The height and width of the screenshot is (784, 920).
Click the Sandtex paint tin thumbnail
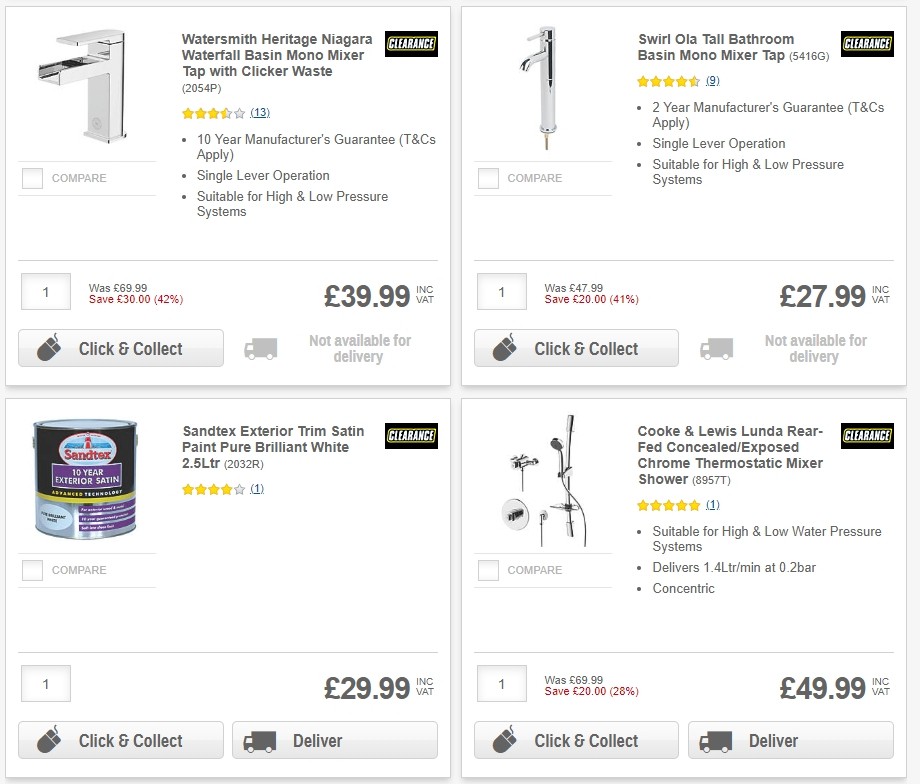click(x=85, y=478)
